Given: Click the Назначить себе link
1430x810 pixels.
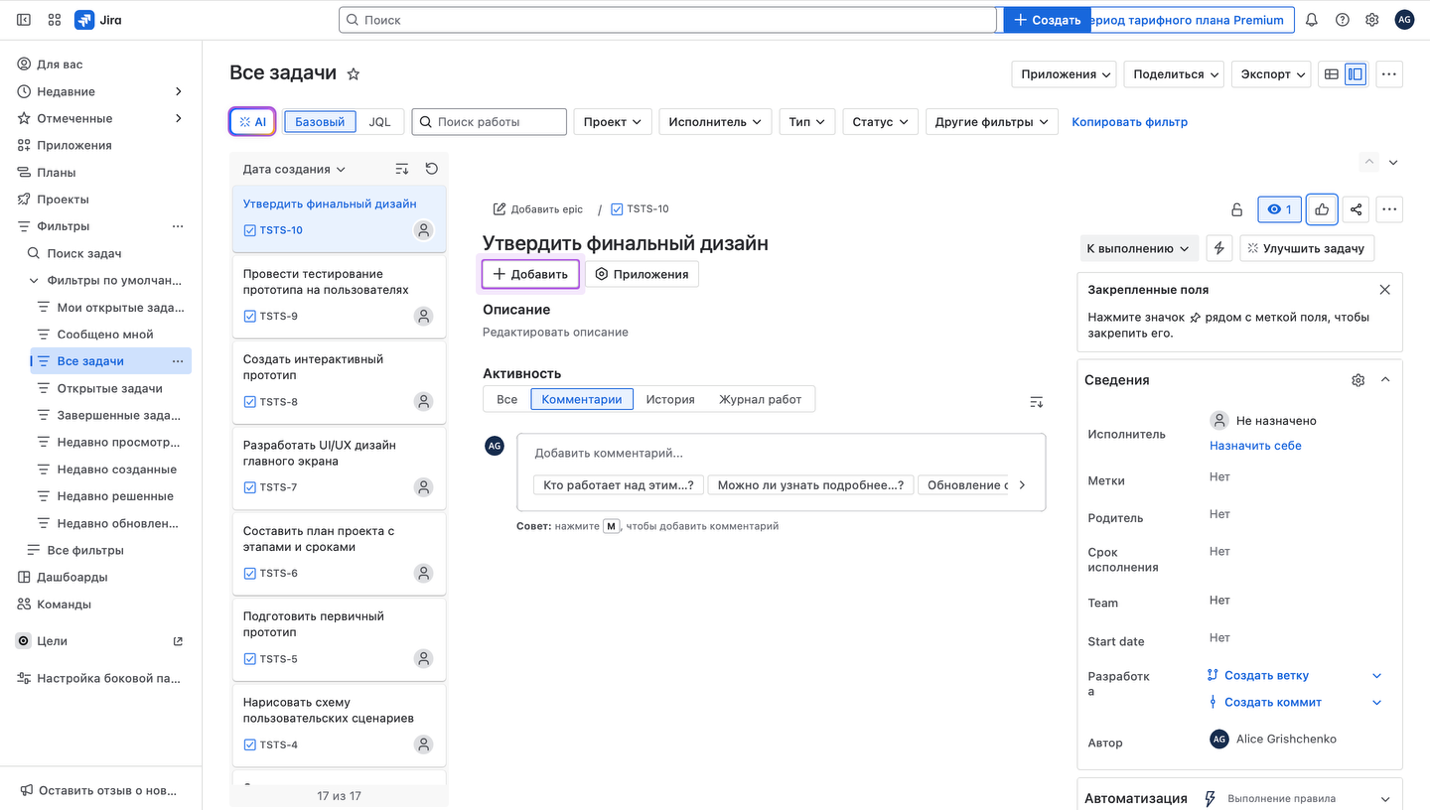Looking at the screenshot, I should pyautogui.click(x=1255, y=446).
